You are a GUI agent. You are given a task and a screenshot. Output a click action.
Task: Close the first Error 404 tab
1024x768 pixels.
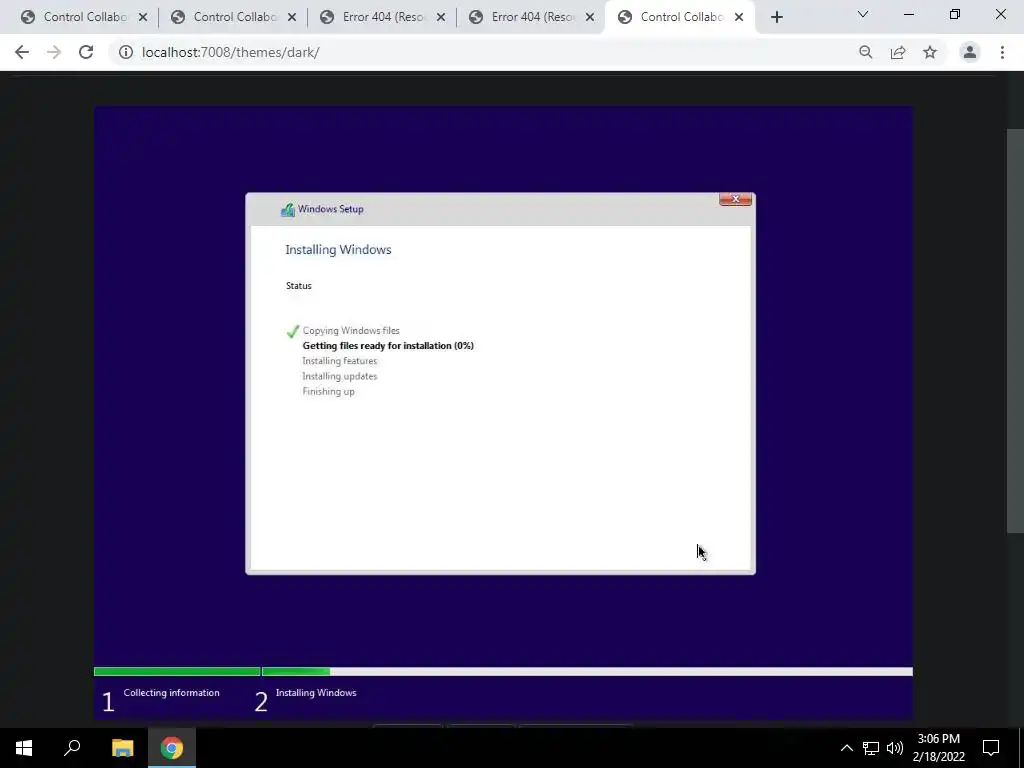[x=441, y=18]
